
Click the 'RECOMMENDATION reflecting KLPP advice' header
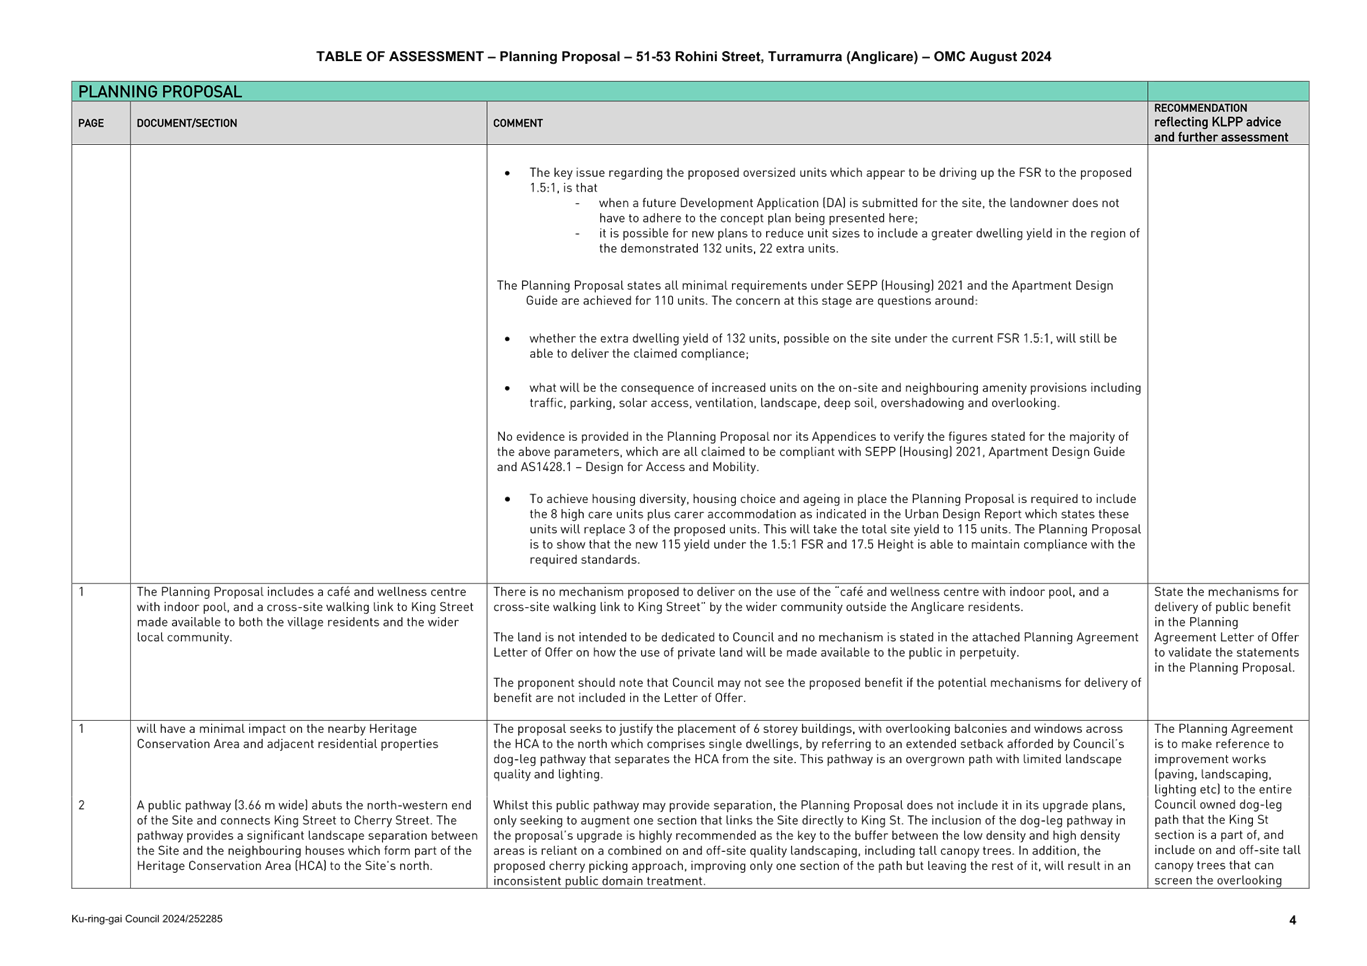[x=1221, y=123]
